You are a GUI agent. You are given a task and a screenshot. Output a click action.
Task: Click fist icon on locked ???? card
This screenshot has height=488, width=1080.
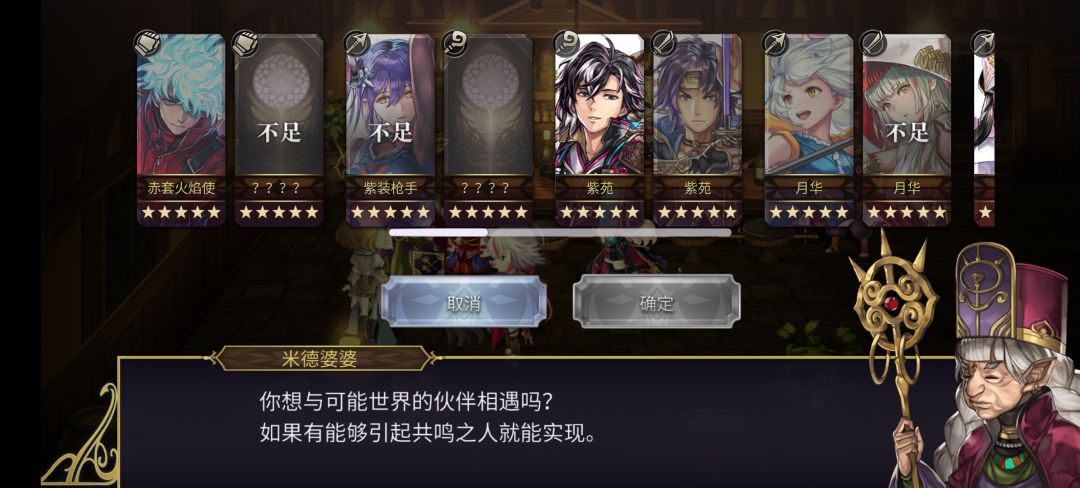(x=245, y=43)
